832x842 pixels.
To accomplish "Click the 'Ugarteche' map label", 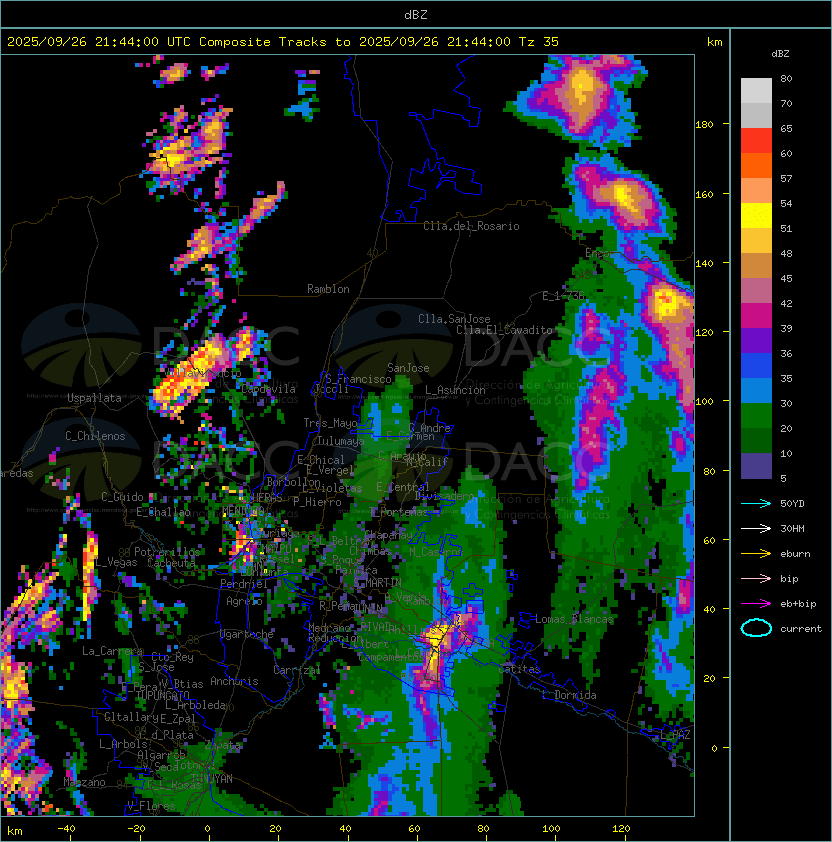I will [247, 634].
